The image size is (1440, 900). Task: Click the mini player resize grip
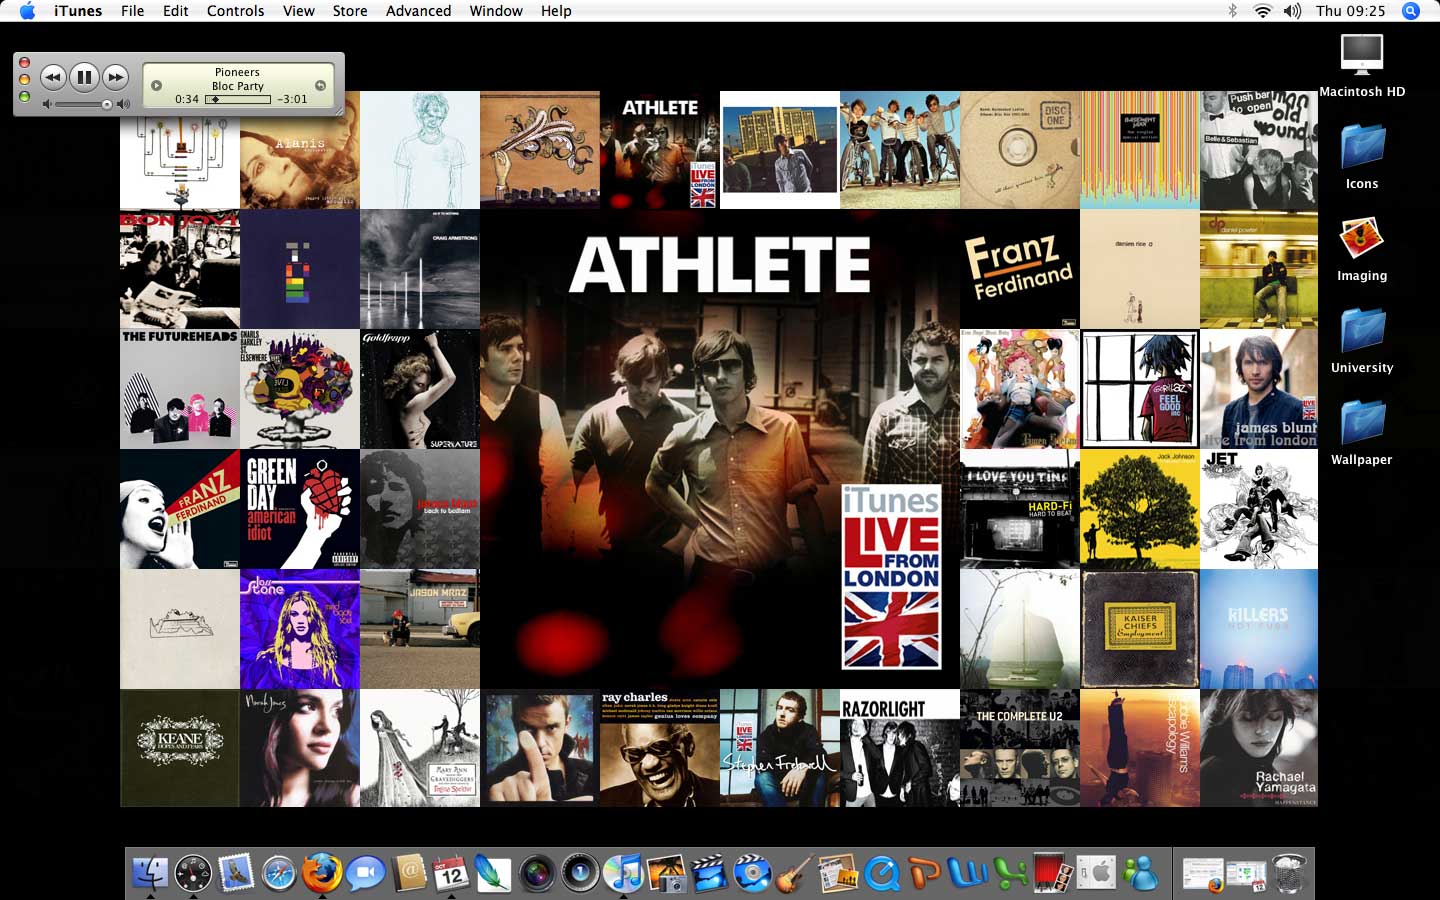pos(338,110)
